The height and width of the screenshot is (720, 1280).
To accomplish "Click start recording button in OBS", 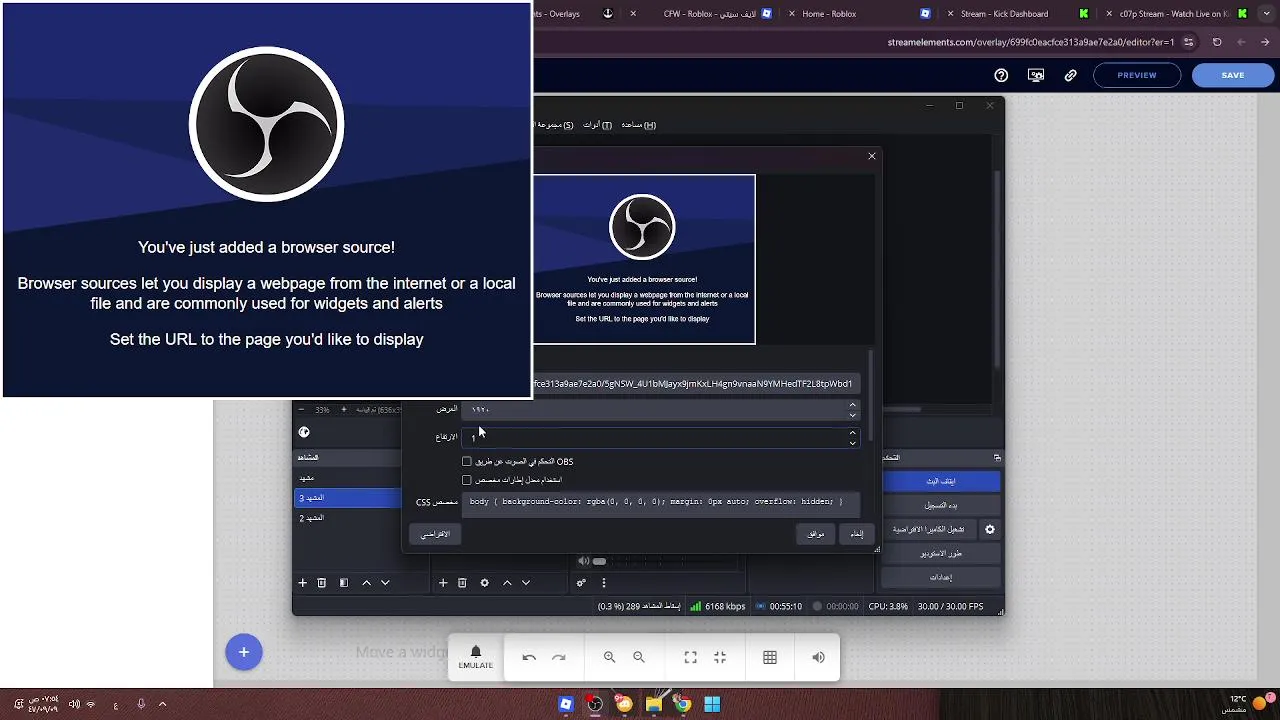I will 940,505.
